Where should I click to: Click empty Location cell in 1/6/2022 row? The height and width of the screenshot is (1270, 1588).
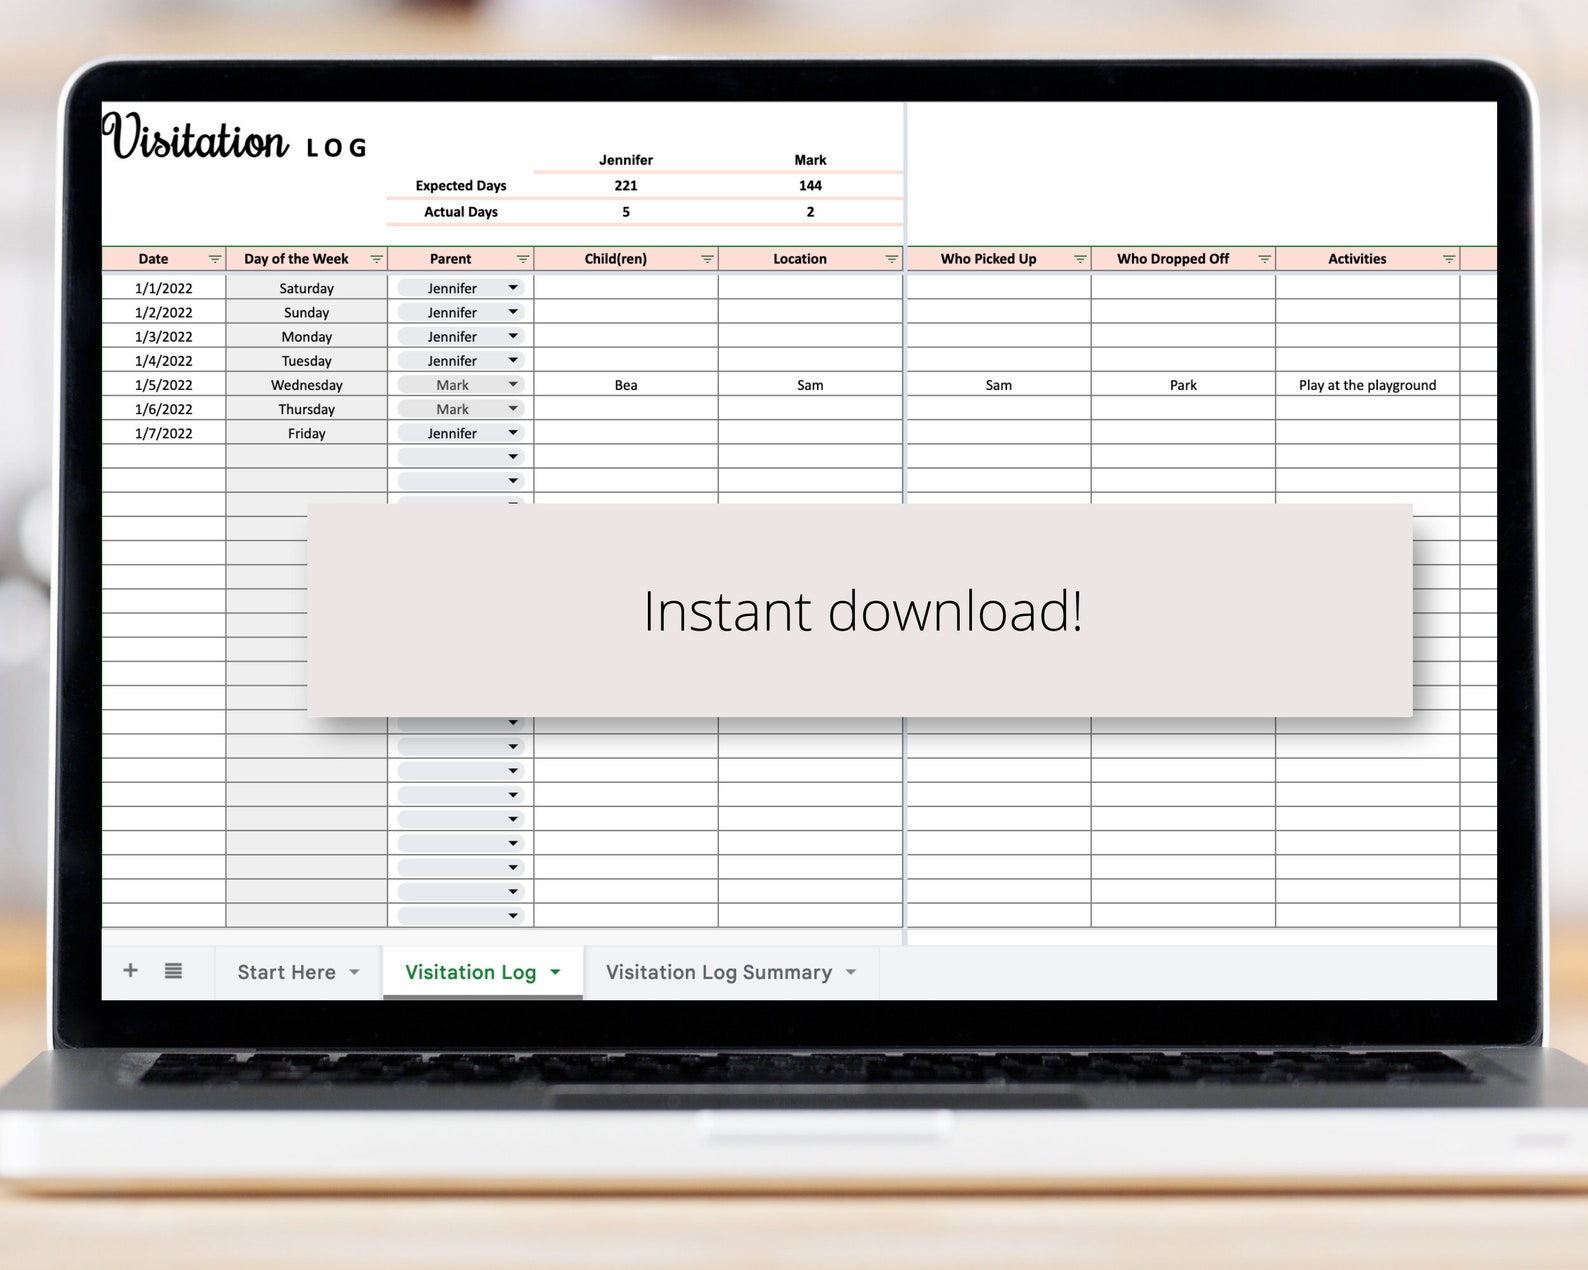pyautogui.click(x=810, y=409)
